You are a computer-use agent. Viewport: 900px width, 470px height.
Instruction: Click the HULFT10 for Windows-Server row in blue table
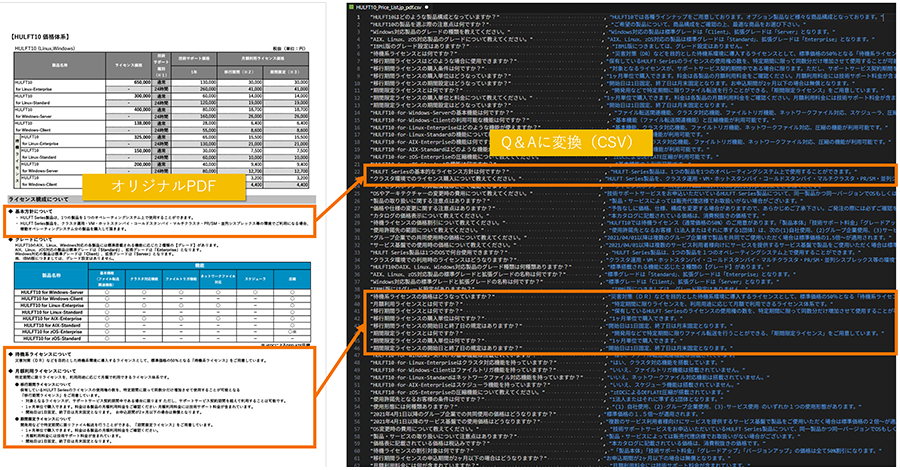click(x=52, y=289)
